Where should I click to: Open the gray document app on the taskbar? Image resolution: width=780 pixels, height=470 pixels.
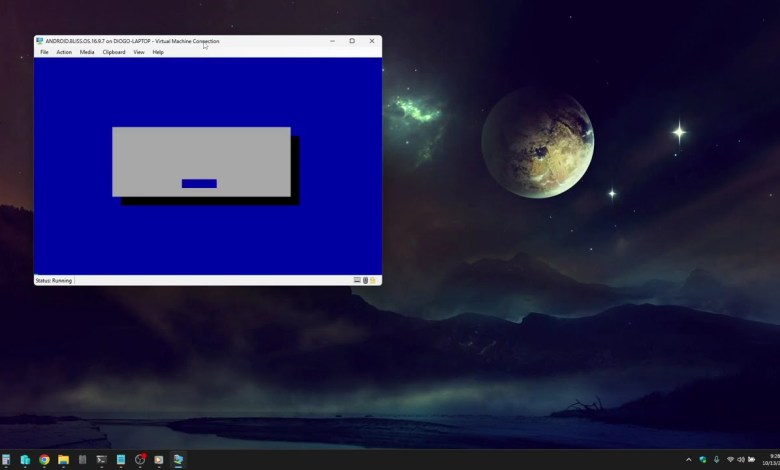83,460
